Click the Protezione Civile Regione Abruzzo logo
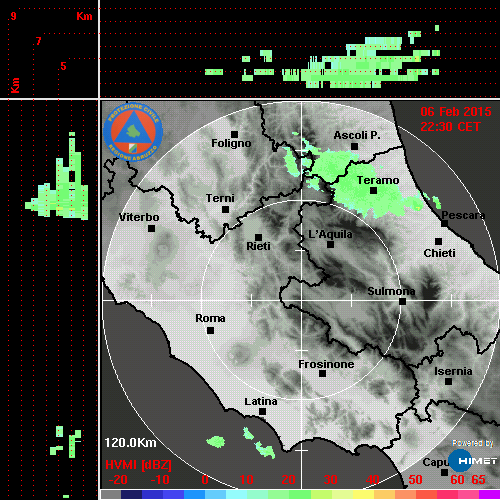This screenshot has height=500, width=500. click(133, 132)
